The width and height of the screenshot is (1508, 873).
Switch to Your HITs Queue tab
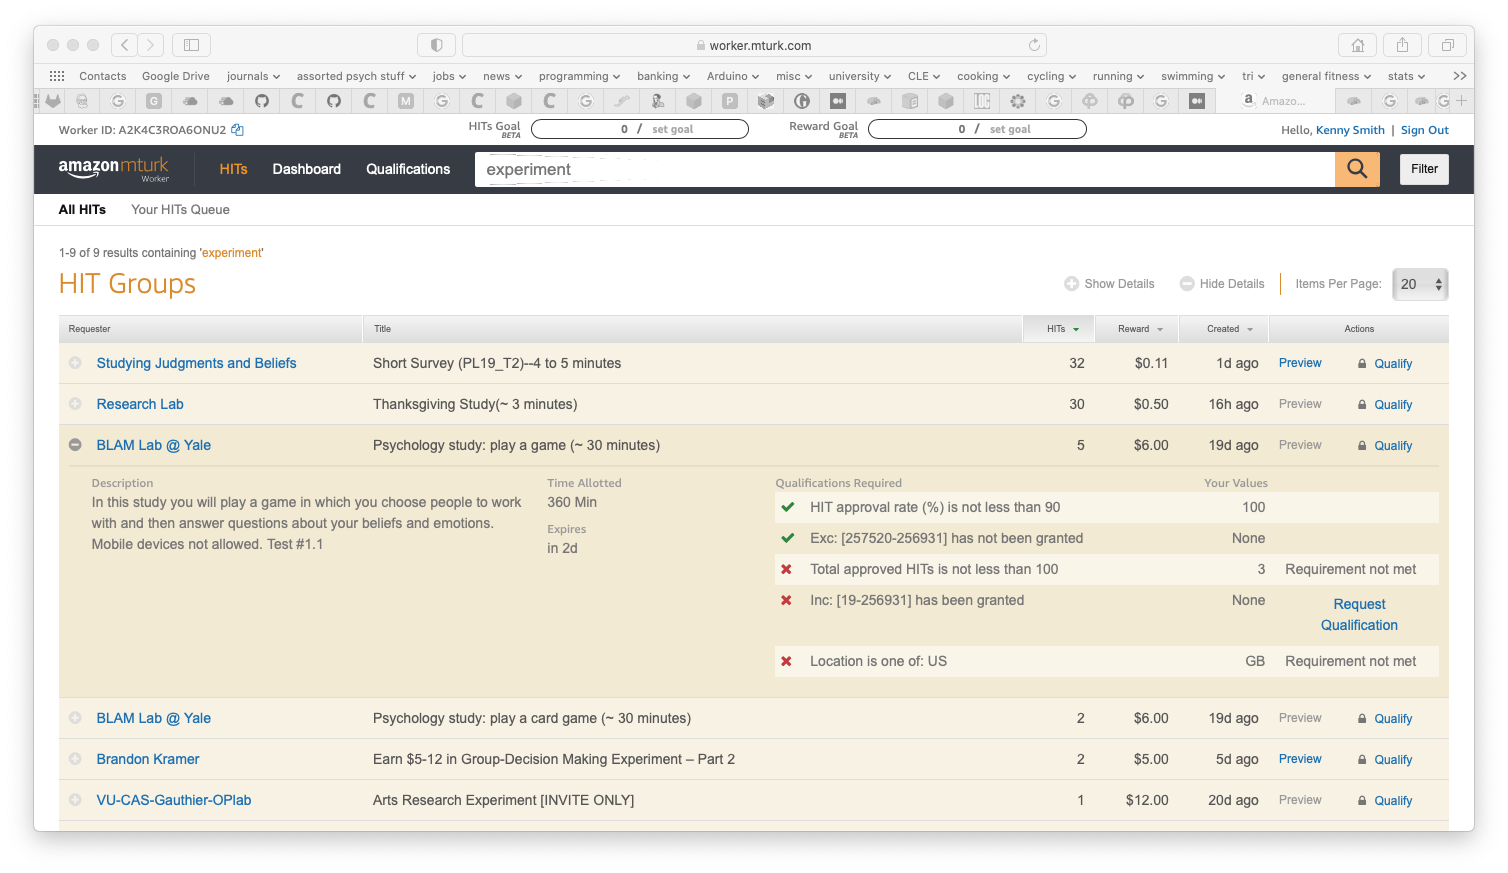(x=180, y=210)
